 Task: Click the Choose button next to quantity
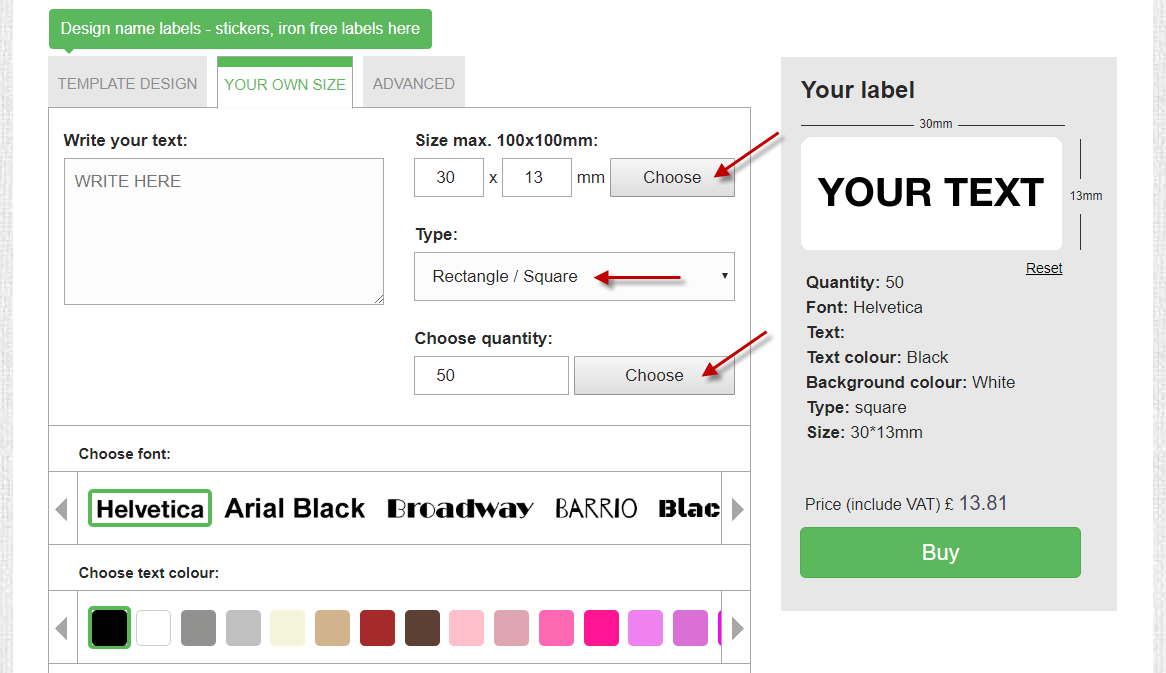pyautogui.click(x=654, y=376)
